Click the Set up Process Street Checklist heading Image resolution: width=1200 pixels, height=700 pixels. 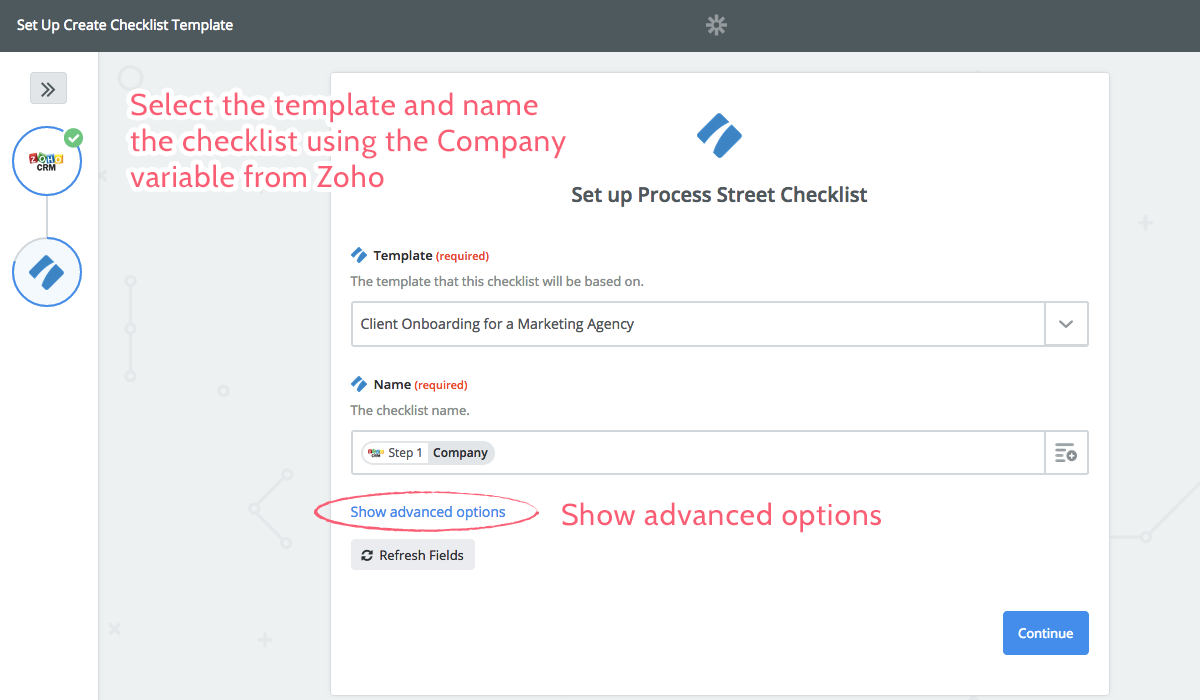click(719, 195)
